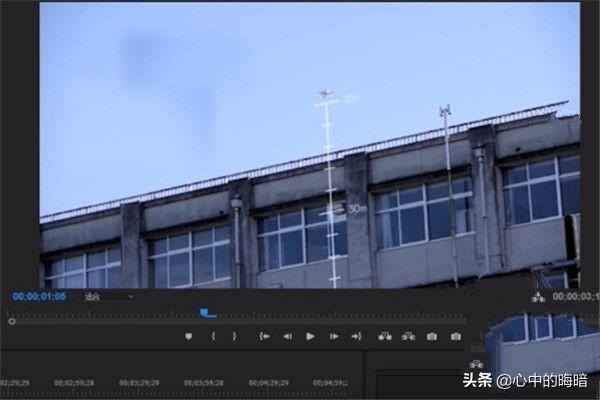600x400 pixels.
Task: Click timeline ruler label 00;03;29;29
Action: tap(139, 383)
